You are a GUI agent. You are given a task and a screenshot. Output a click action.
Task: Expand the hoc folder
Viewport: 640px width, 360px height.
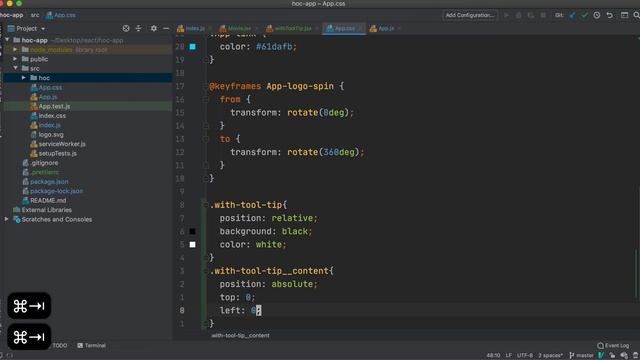[x=23, y=78]
